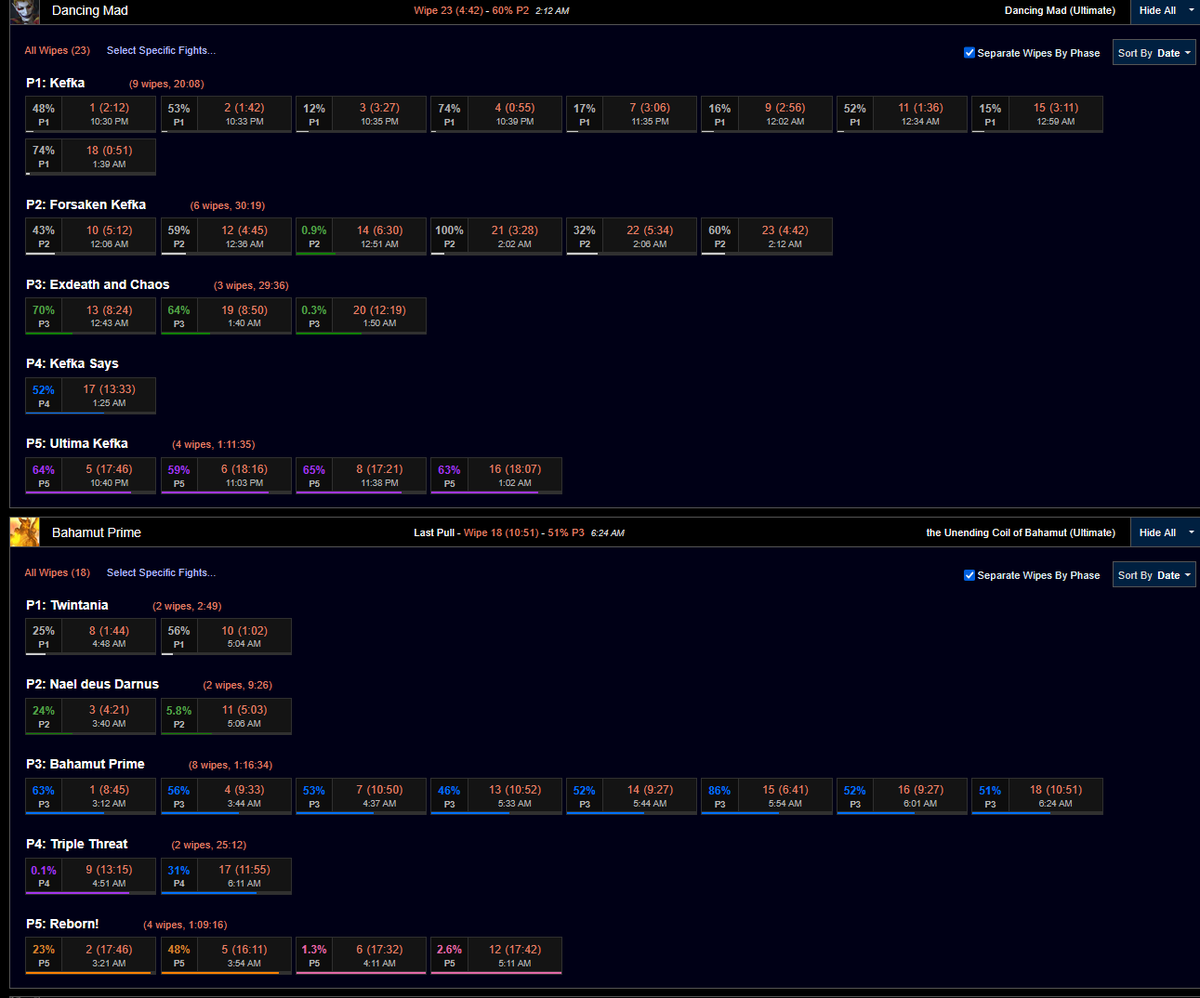Open Twintania wipe 8 (1:44)

tap(91, 637)
